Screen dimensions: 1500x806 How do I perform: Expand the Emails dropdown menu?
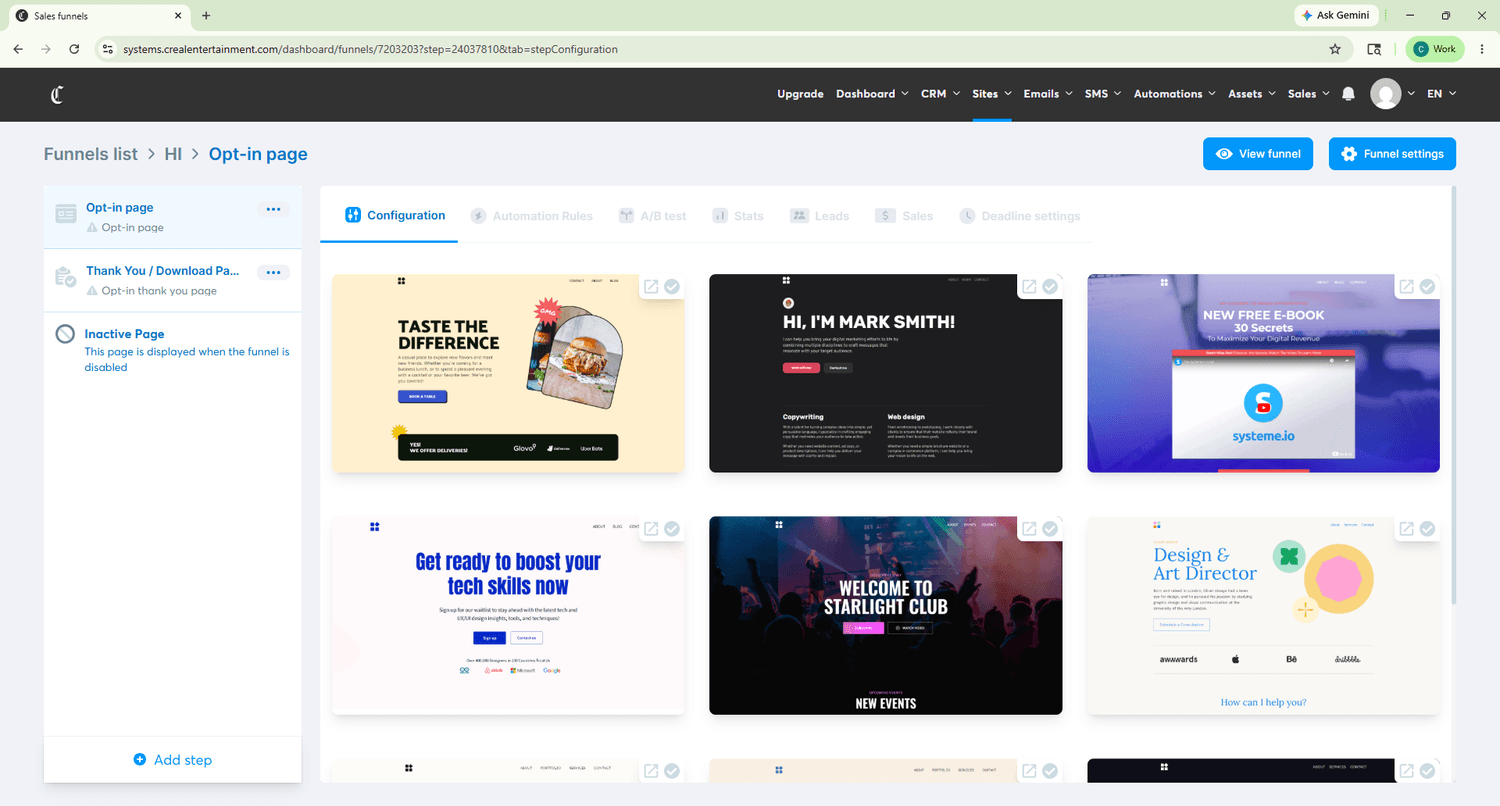tap(1048, 94)
